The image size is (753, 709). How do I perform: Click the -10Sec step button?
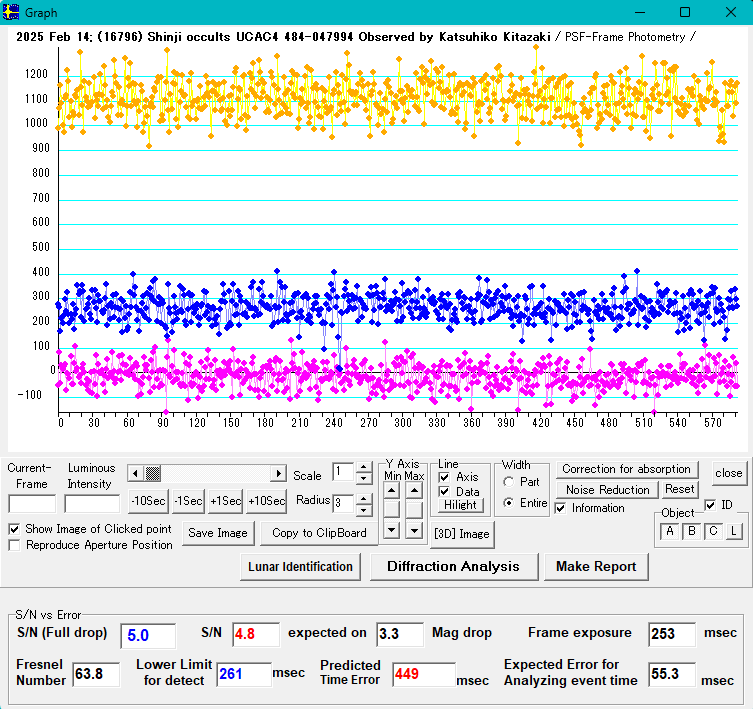(x=148, y=501)
